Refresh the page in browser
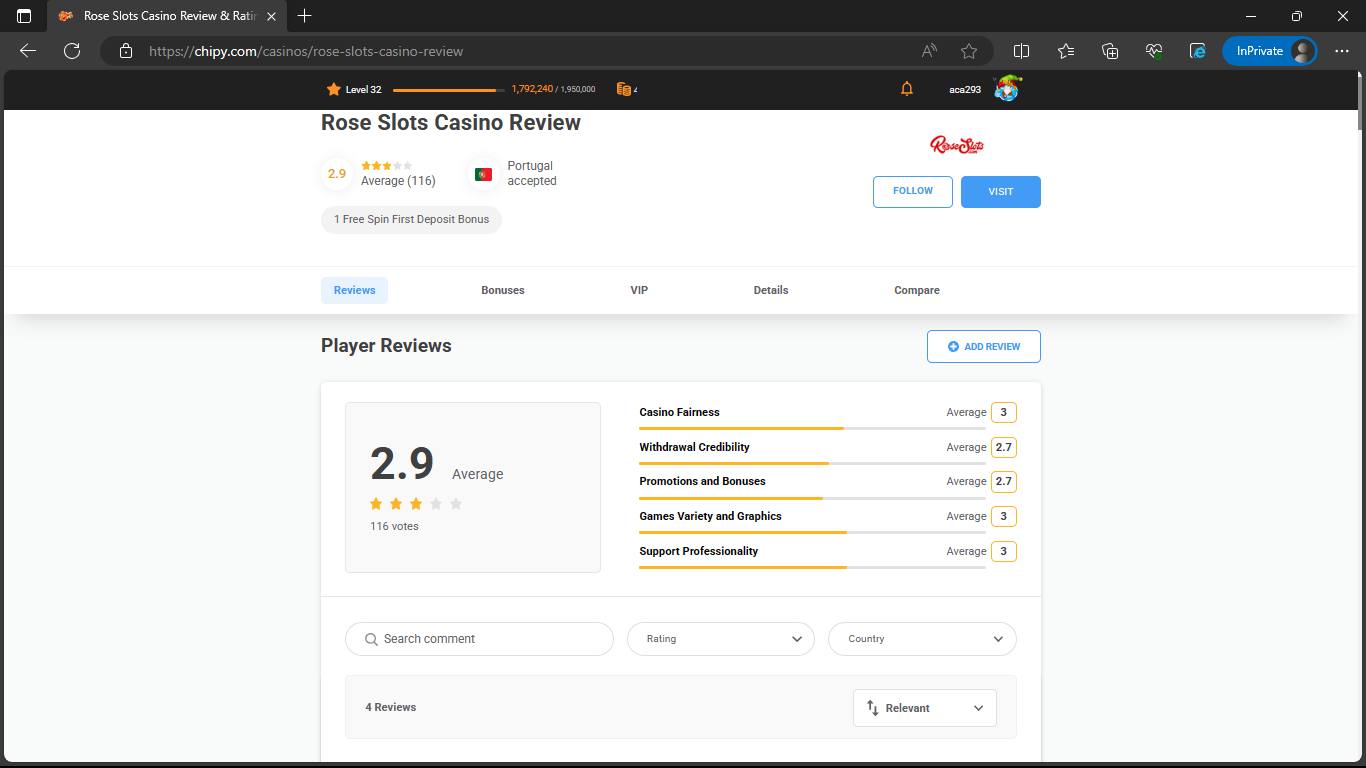 click(72, 51)
